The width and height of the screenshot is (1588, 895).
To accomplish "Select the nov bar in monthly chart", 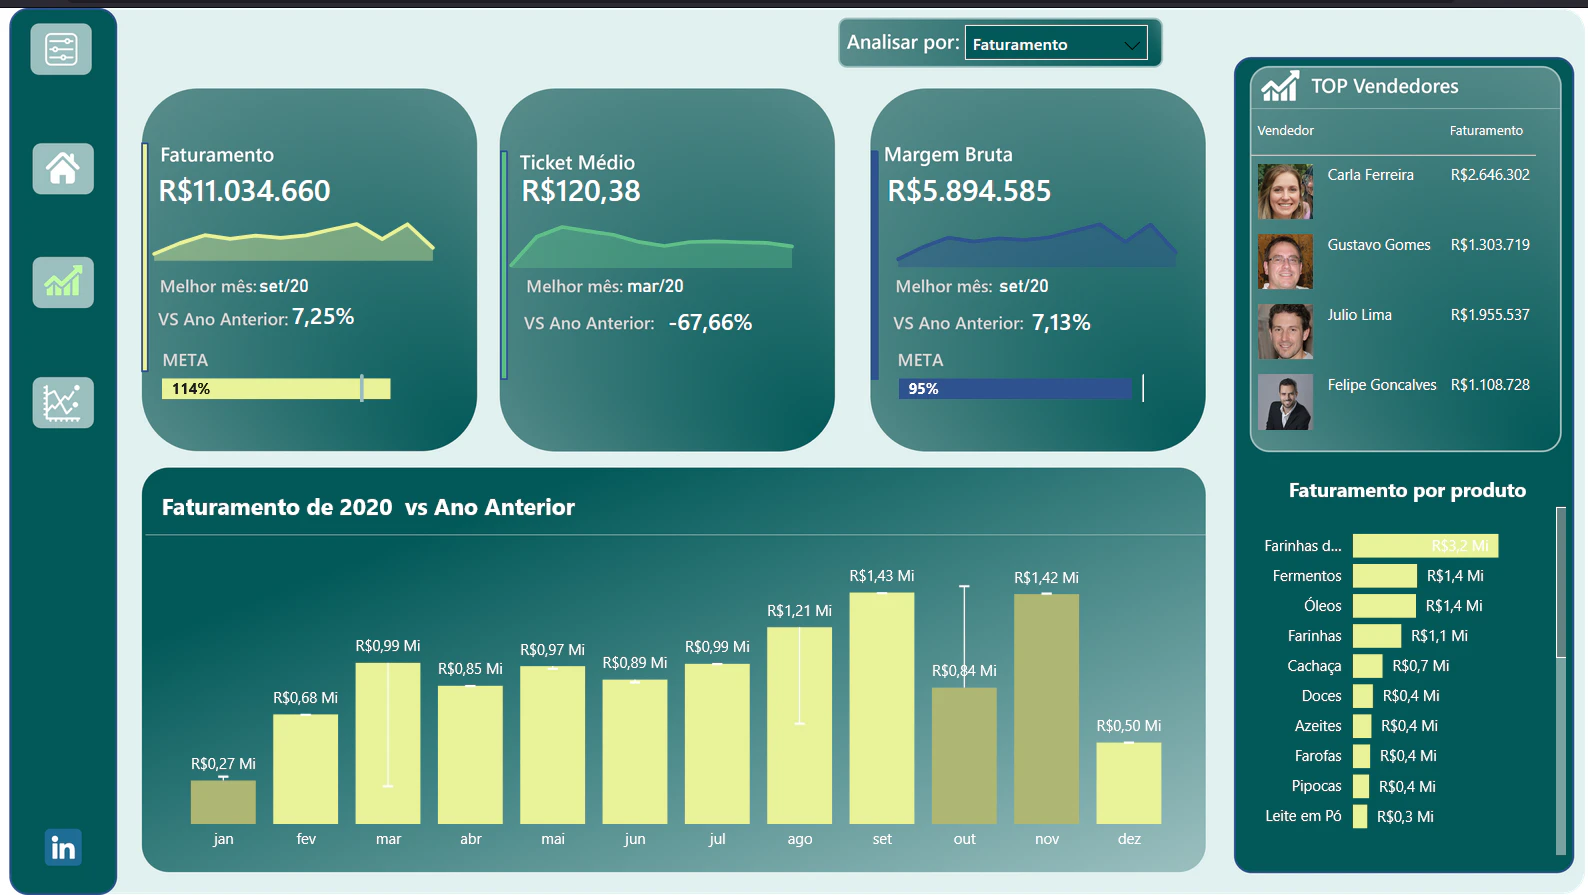I will click(1047, 709).
